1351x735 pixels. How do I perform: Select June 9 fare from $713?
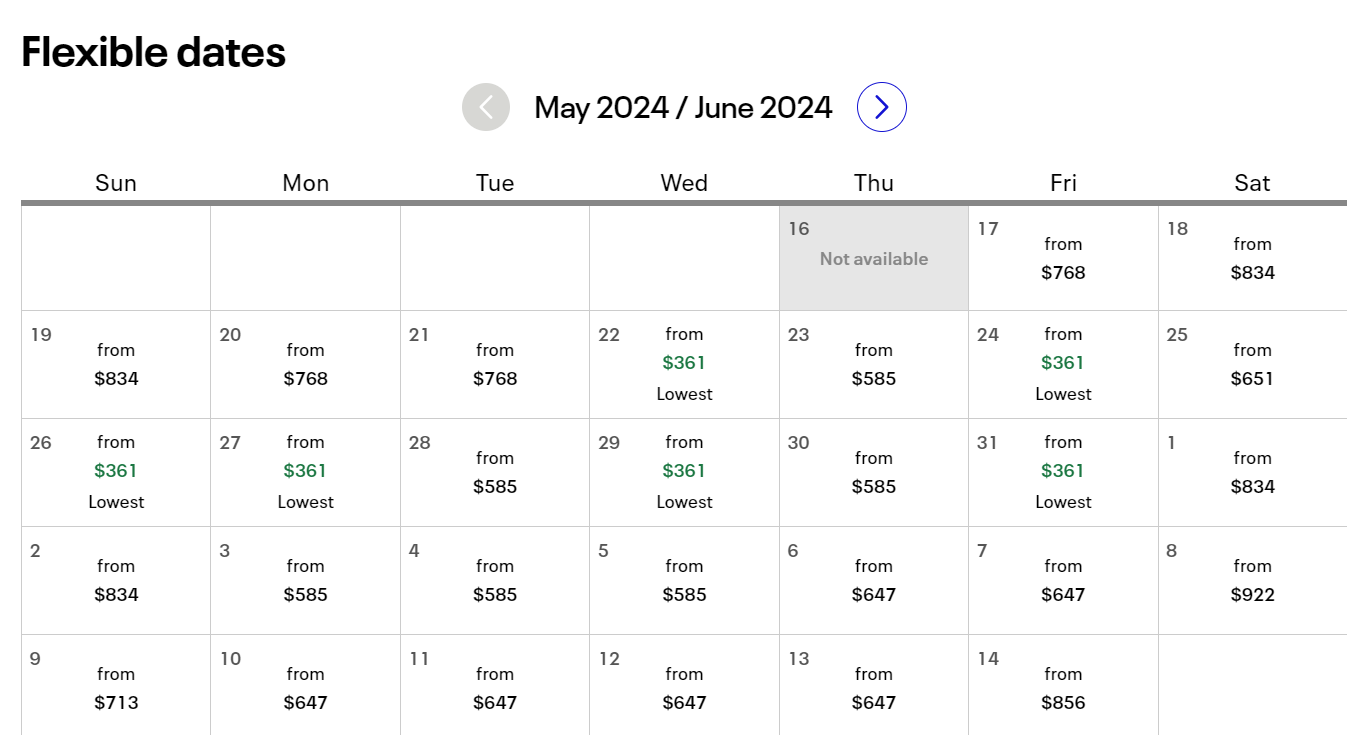(x=116, y=689)
